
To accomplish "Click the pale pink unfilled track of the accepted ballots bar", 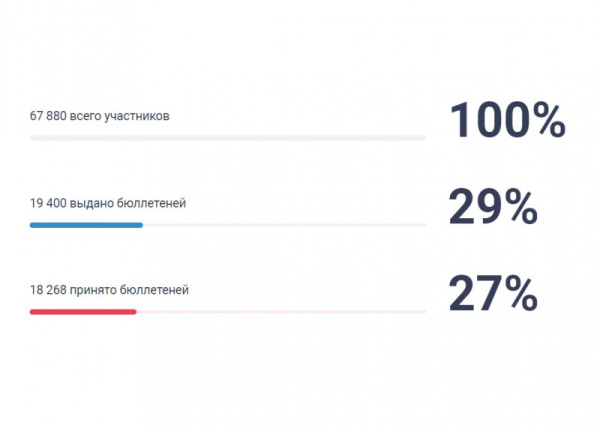I will tap(281, 312).
